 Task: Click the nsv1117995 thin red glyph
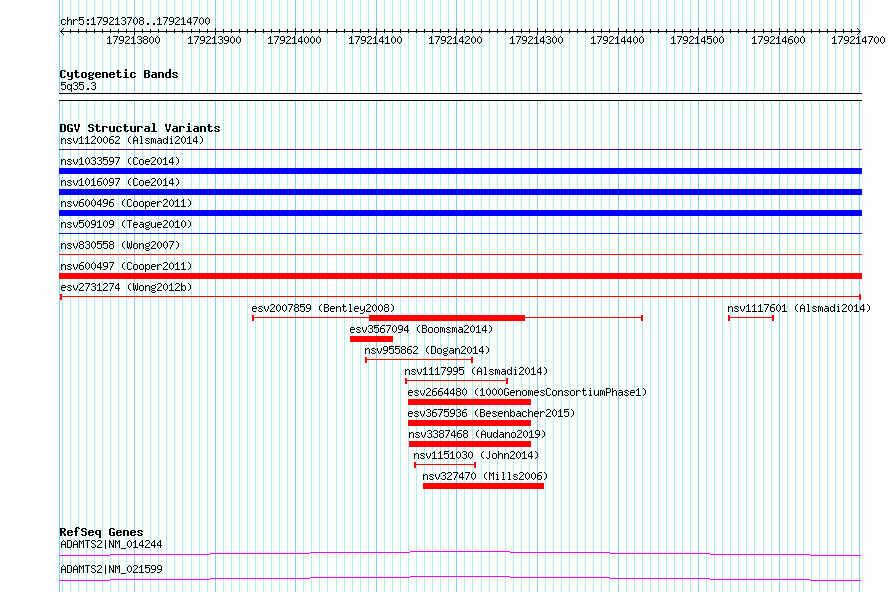coord(456,381)
